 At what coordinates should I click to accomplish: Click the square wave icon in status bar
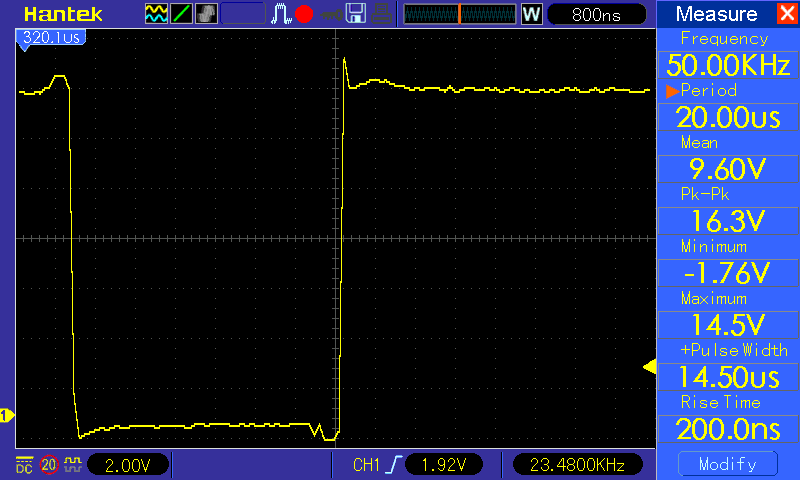(x=72, y=465)
